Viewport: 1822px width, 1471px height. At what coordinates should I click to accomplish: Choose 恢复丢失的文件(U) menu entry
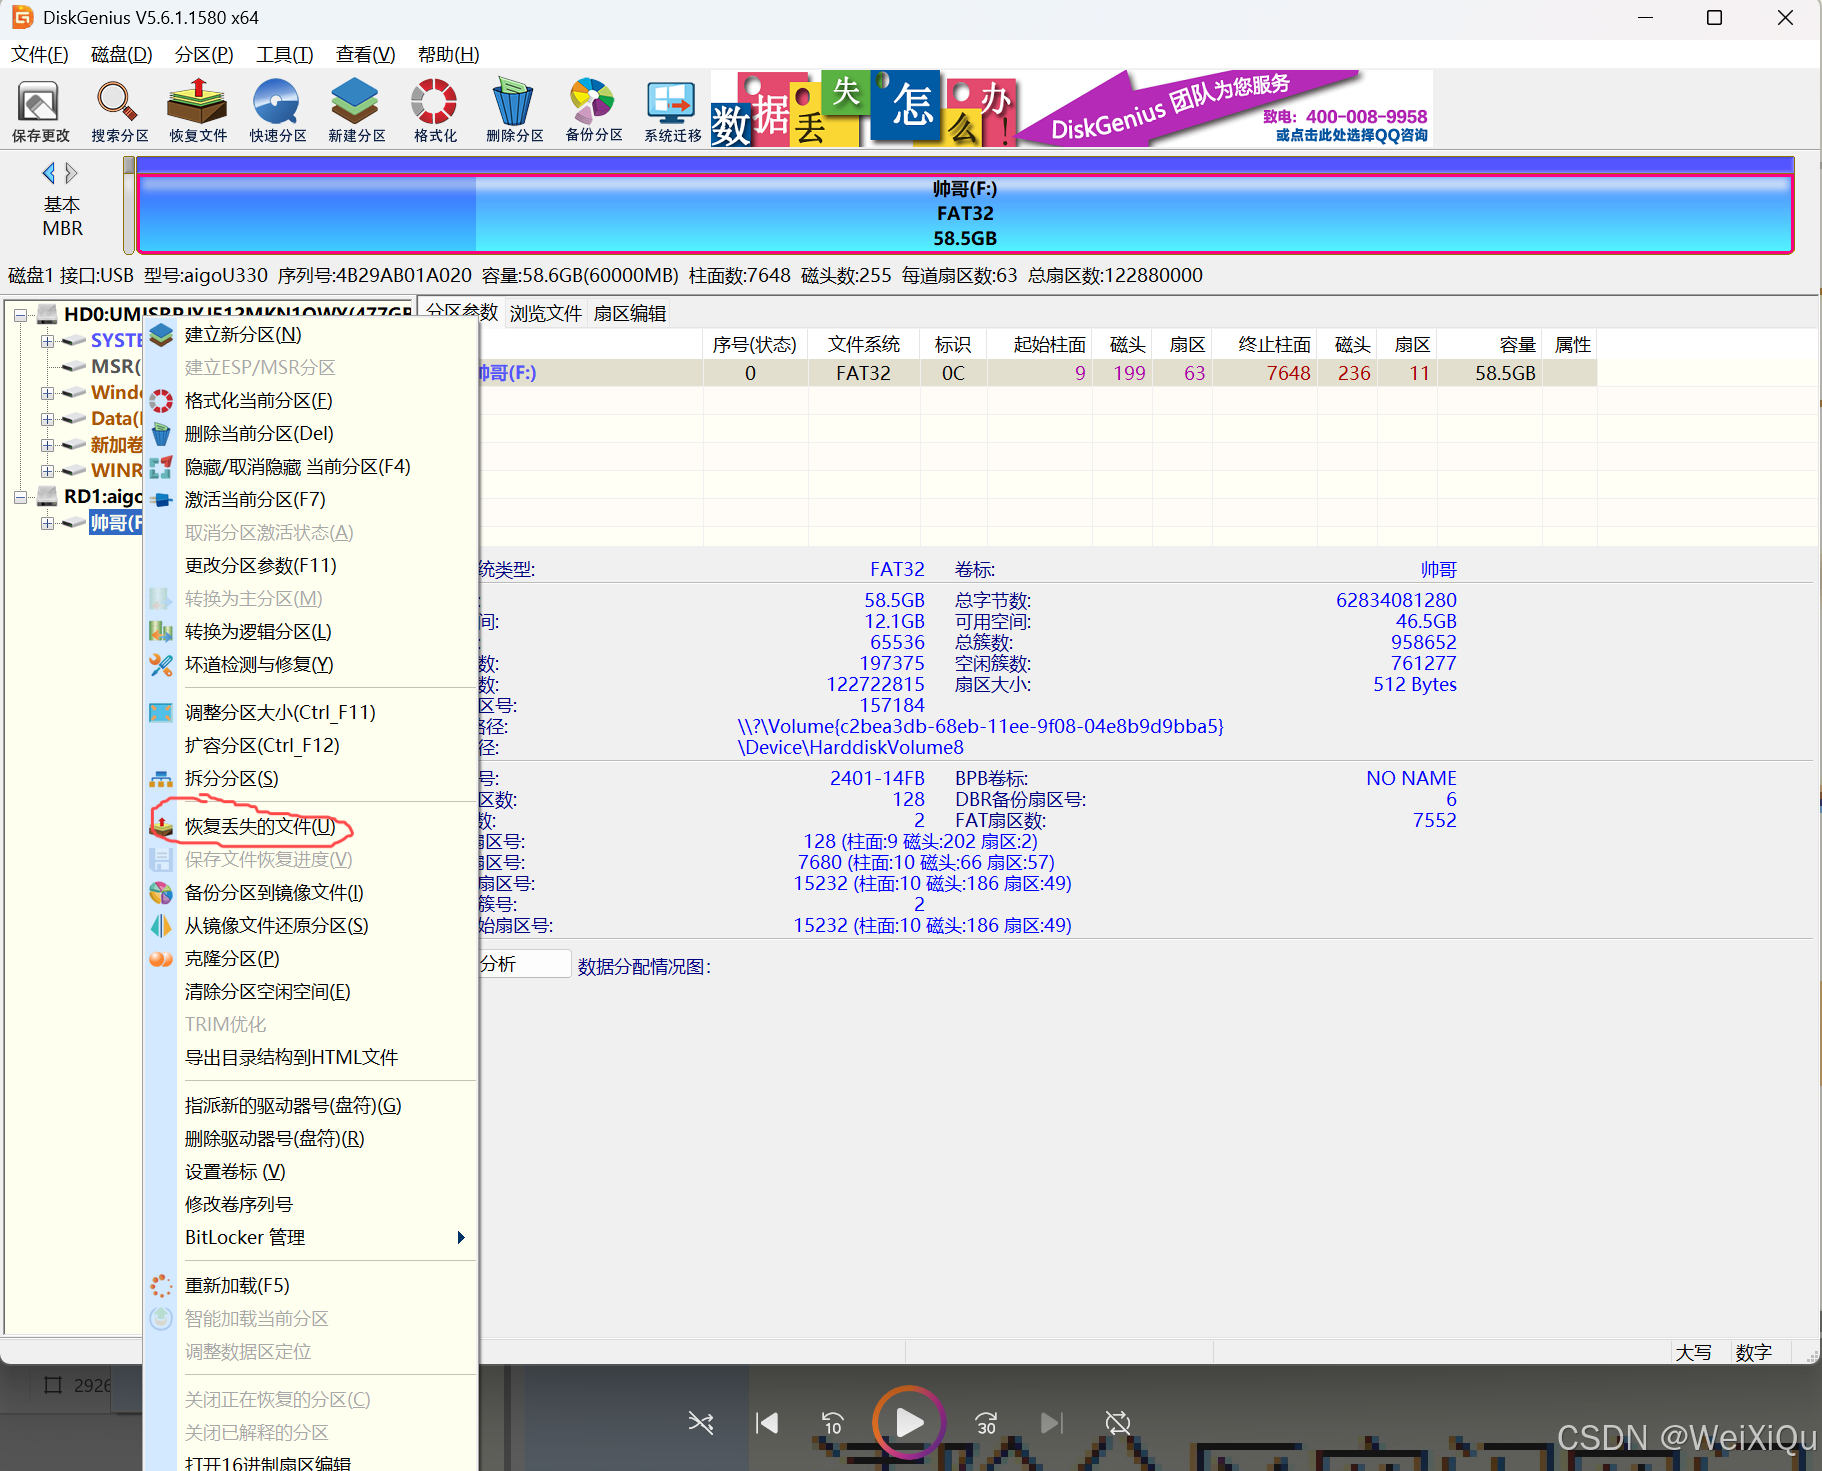click(x=311, y=826)
